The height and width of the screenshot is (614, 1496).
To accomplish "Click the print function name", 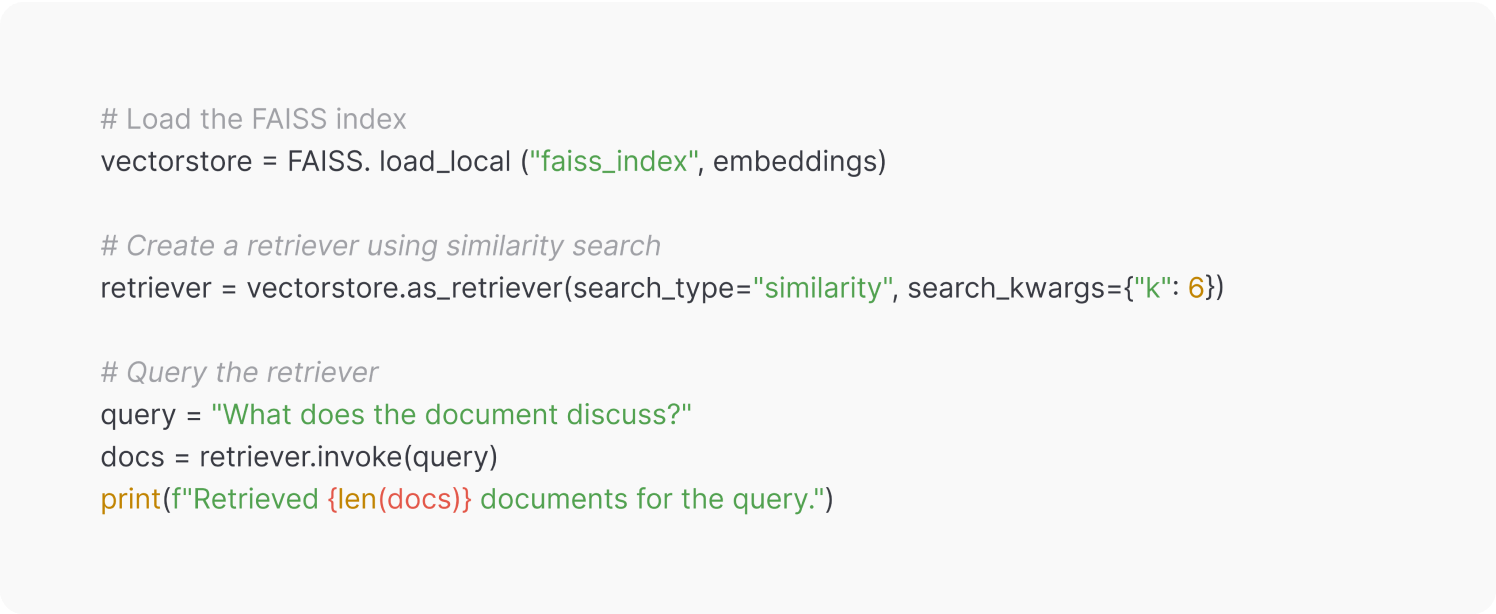I will 131,499.
